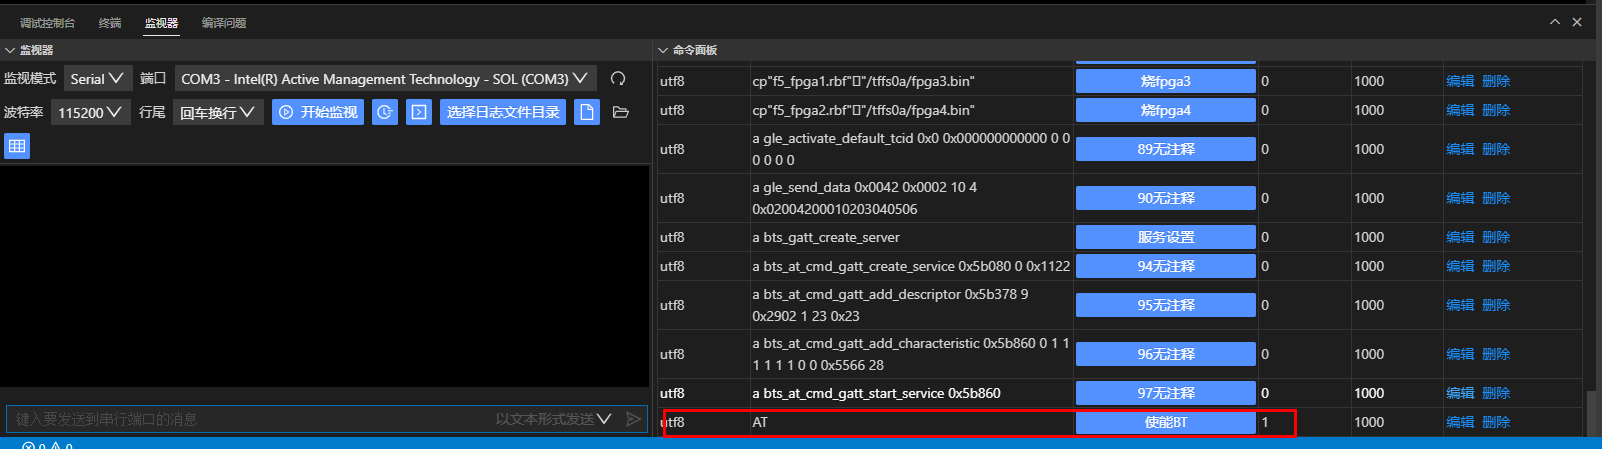Click the auto-scroll arrow icon button
The height and width of the screenshot is (449, 1602).
tap(419, 112)
